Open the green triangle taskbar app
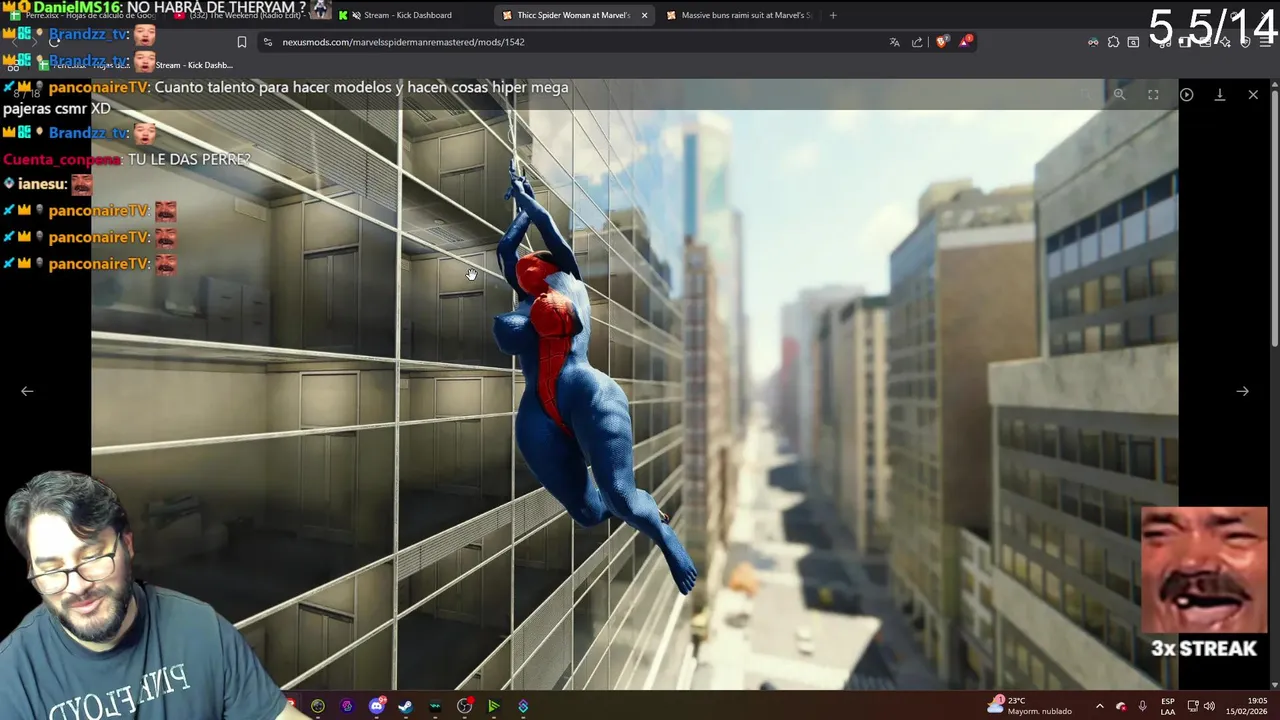 click(x=493, y=706)
